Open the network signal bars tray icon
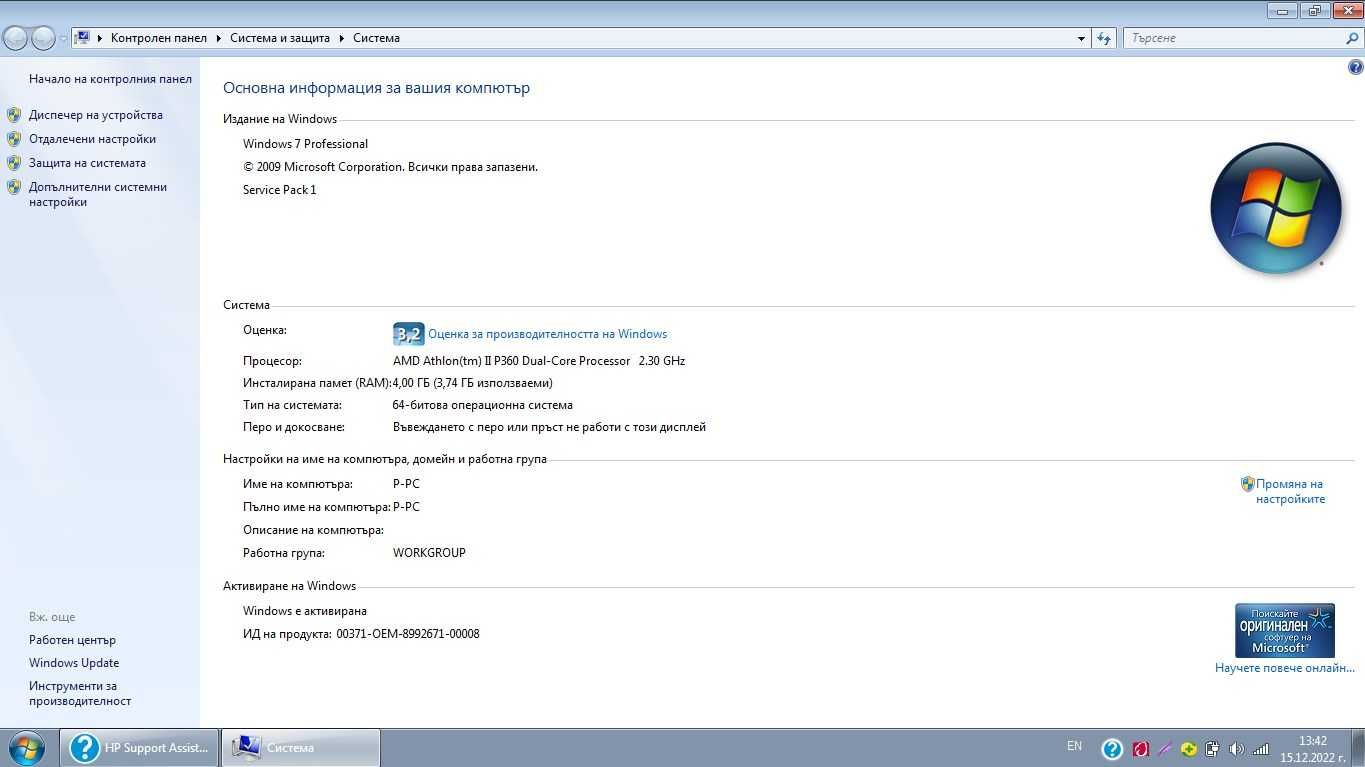The image size is (1365, 767). pos(1261,748)
